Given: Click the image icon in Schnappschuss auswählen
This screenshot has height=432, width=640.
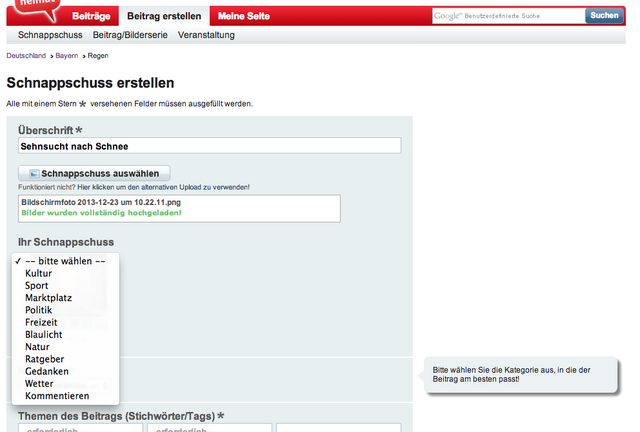Looking at the screenshot, I should (34, 174).
